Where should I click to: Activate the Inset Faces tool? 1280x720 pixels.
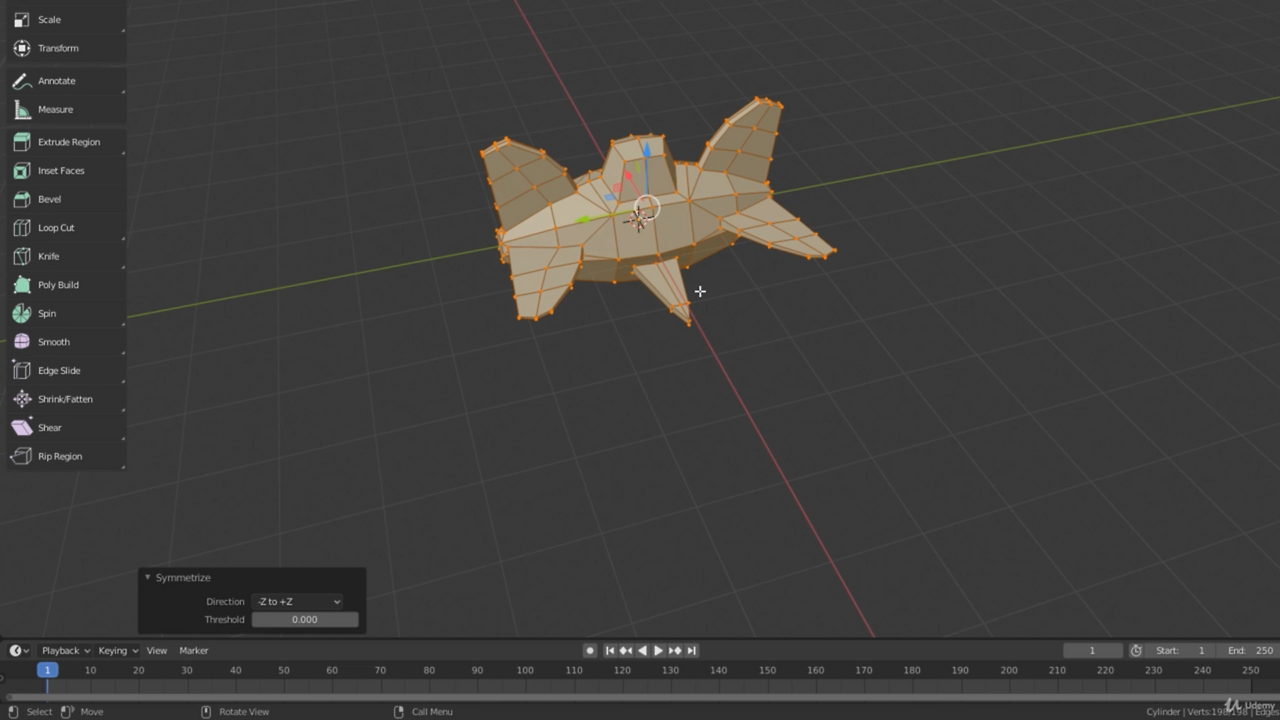pos(66,171)
